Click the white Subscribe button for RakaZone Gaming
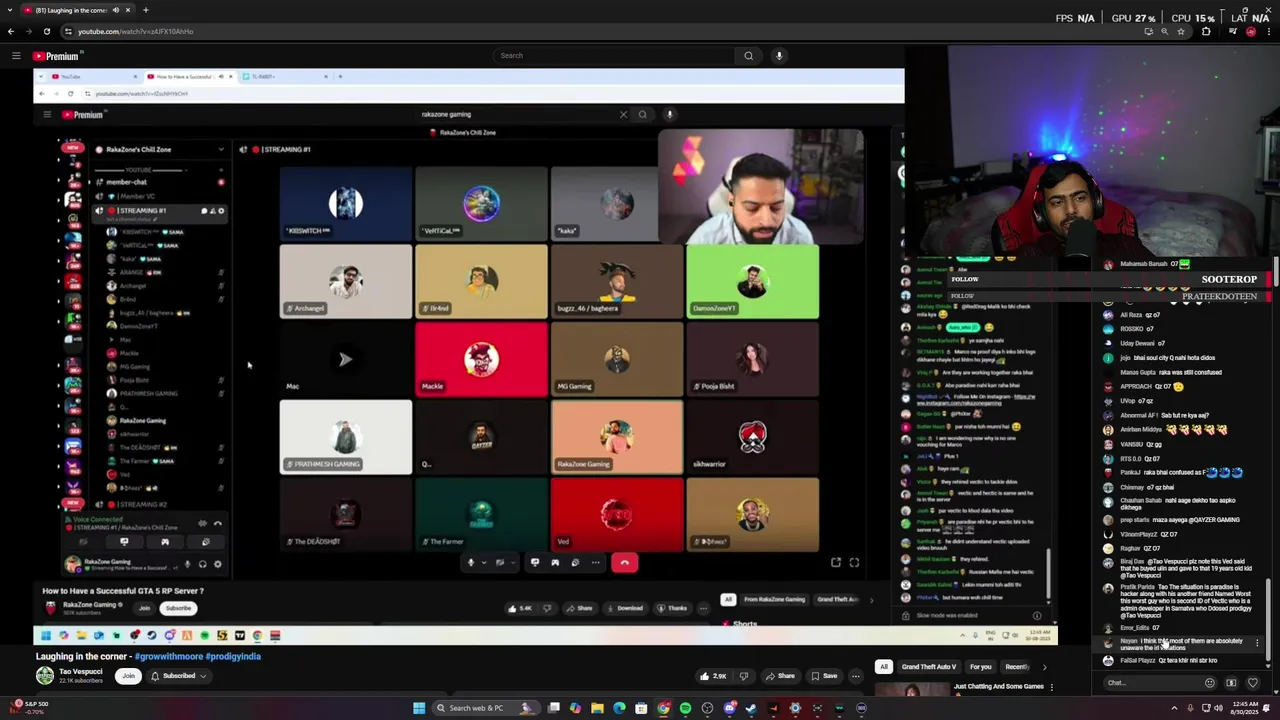 pos(178,608)
